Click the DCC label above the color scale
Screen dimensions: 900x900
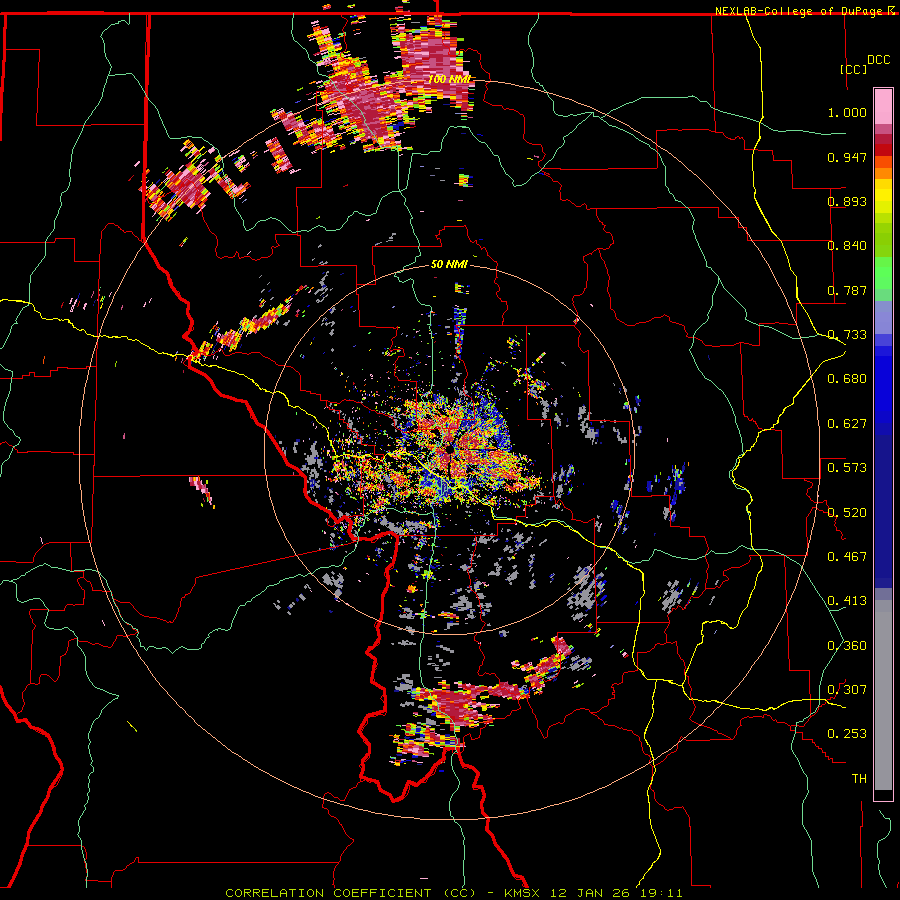[878, 60]
